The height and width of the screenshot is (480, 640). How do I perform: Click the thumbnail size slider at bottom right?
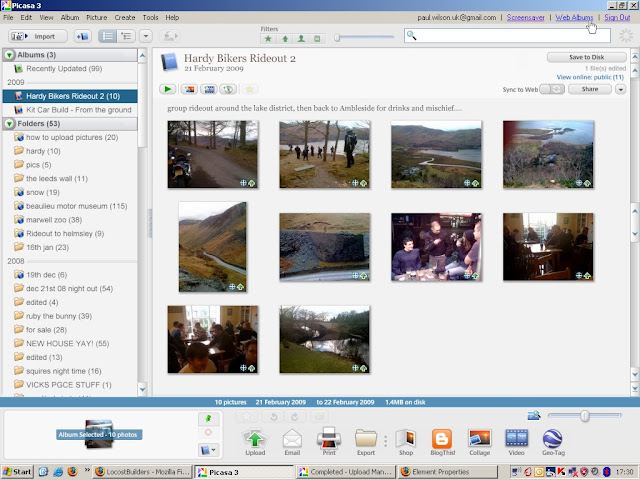585,415
